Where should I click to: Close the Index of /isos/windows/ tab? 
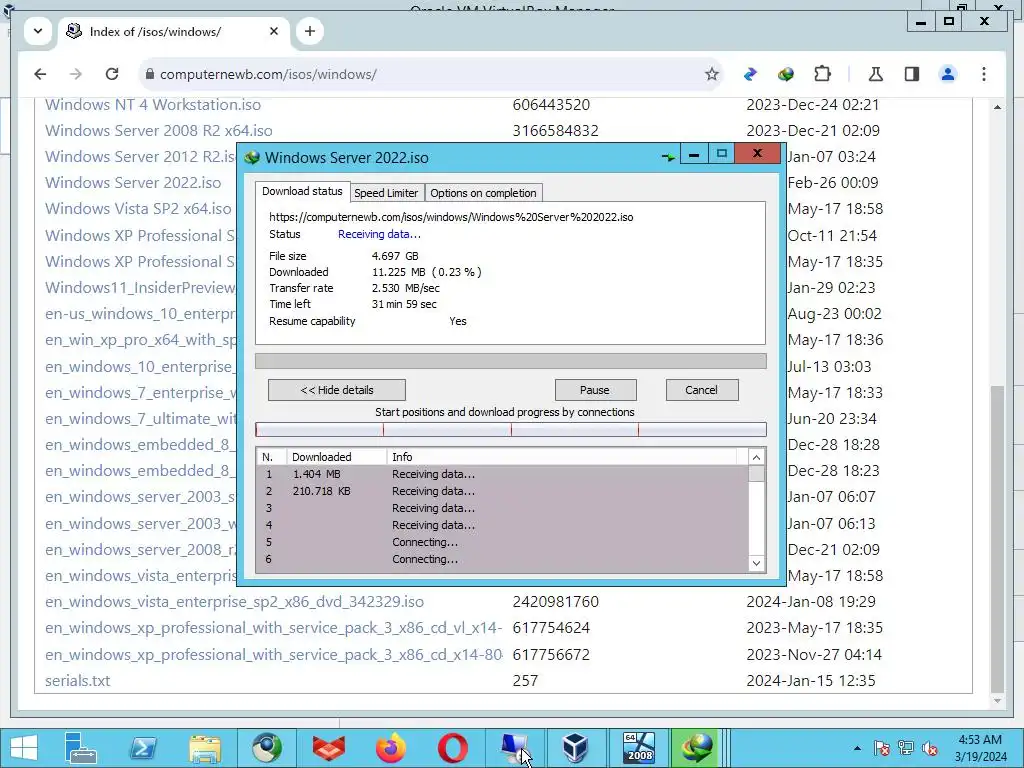pyautogui.click(x=274, y=31)
